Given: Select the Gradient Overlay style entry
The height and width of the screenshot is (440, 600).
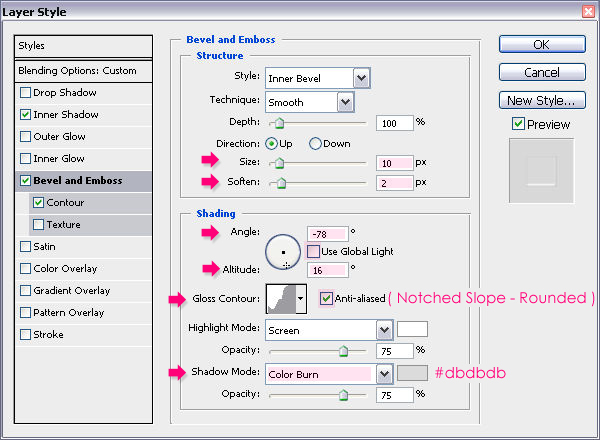Looking at the screenshot, I should click(x=71, y=290).
